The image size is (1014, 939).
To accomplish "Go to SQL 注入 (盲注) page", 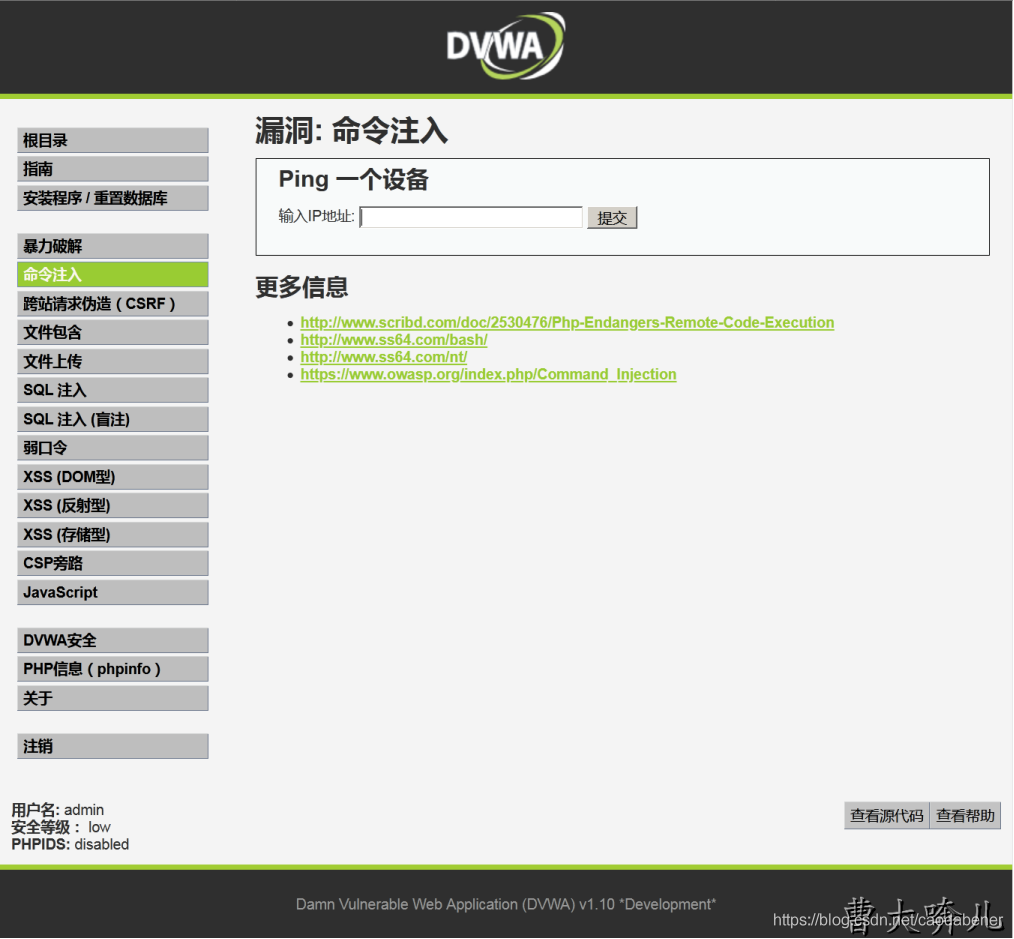I will pos(113,419).
